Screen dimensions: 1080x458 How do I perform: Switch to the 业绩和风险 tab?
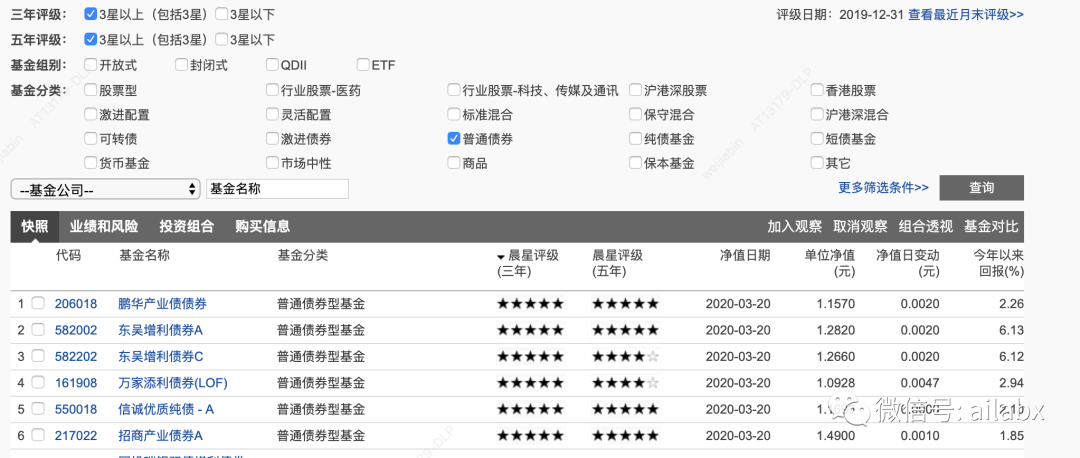pos(104,227)
